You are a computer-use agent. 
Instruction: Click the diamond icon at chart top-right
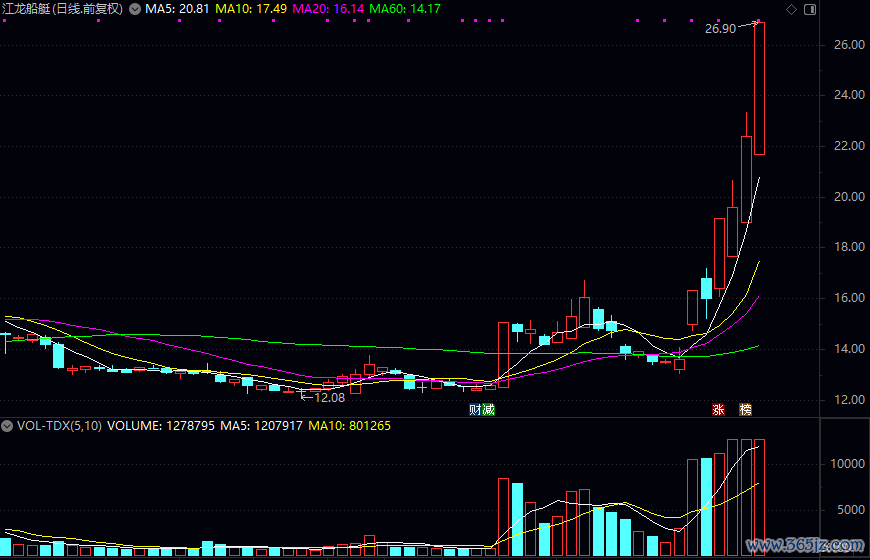click(x=792, y=9)
